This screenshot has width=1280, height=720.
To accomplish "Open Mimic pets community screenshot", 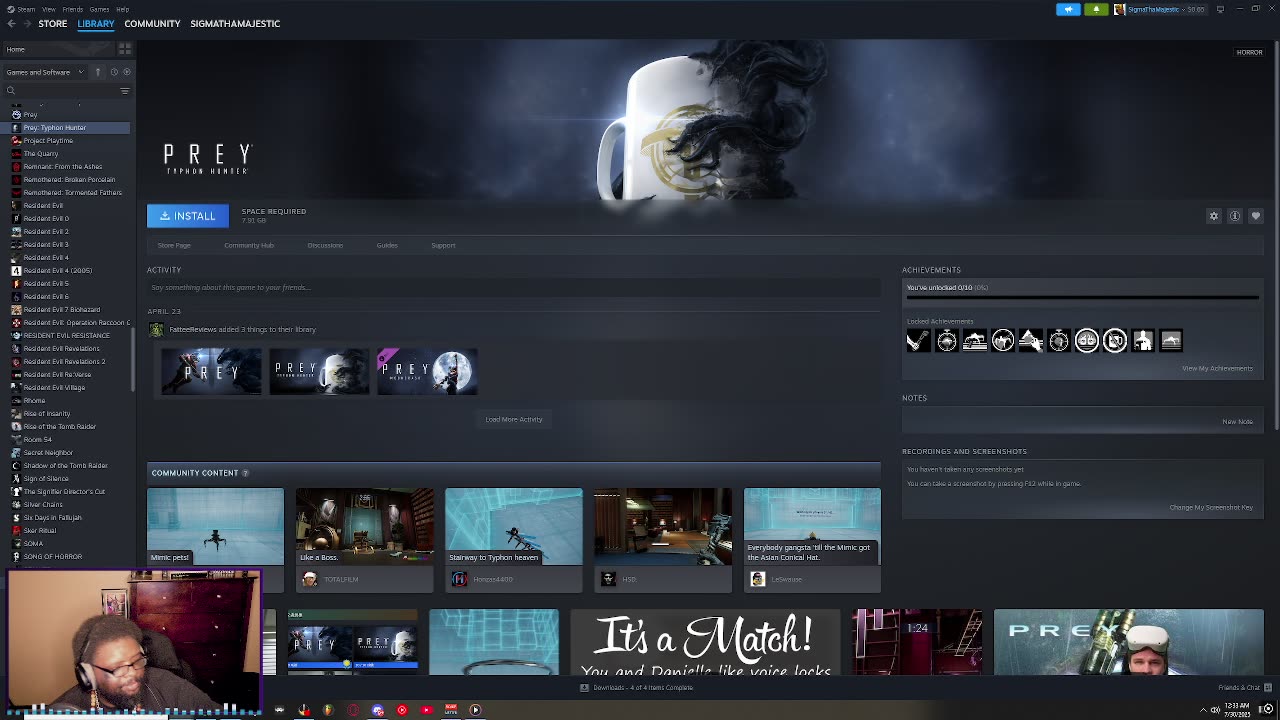I will pyautogui.click(x=215, y=526).
